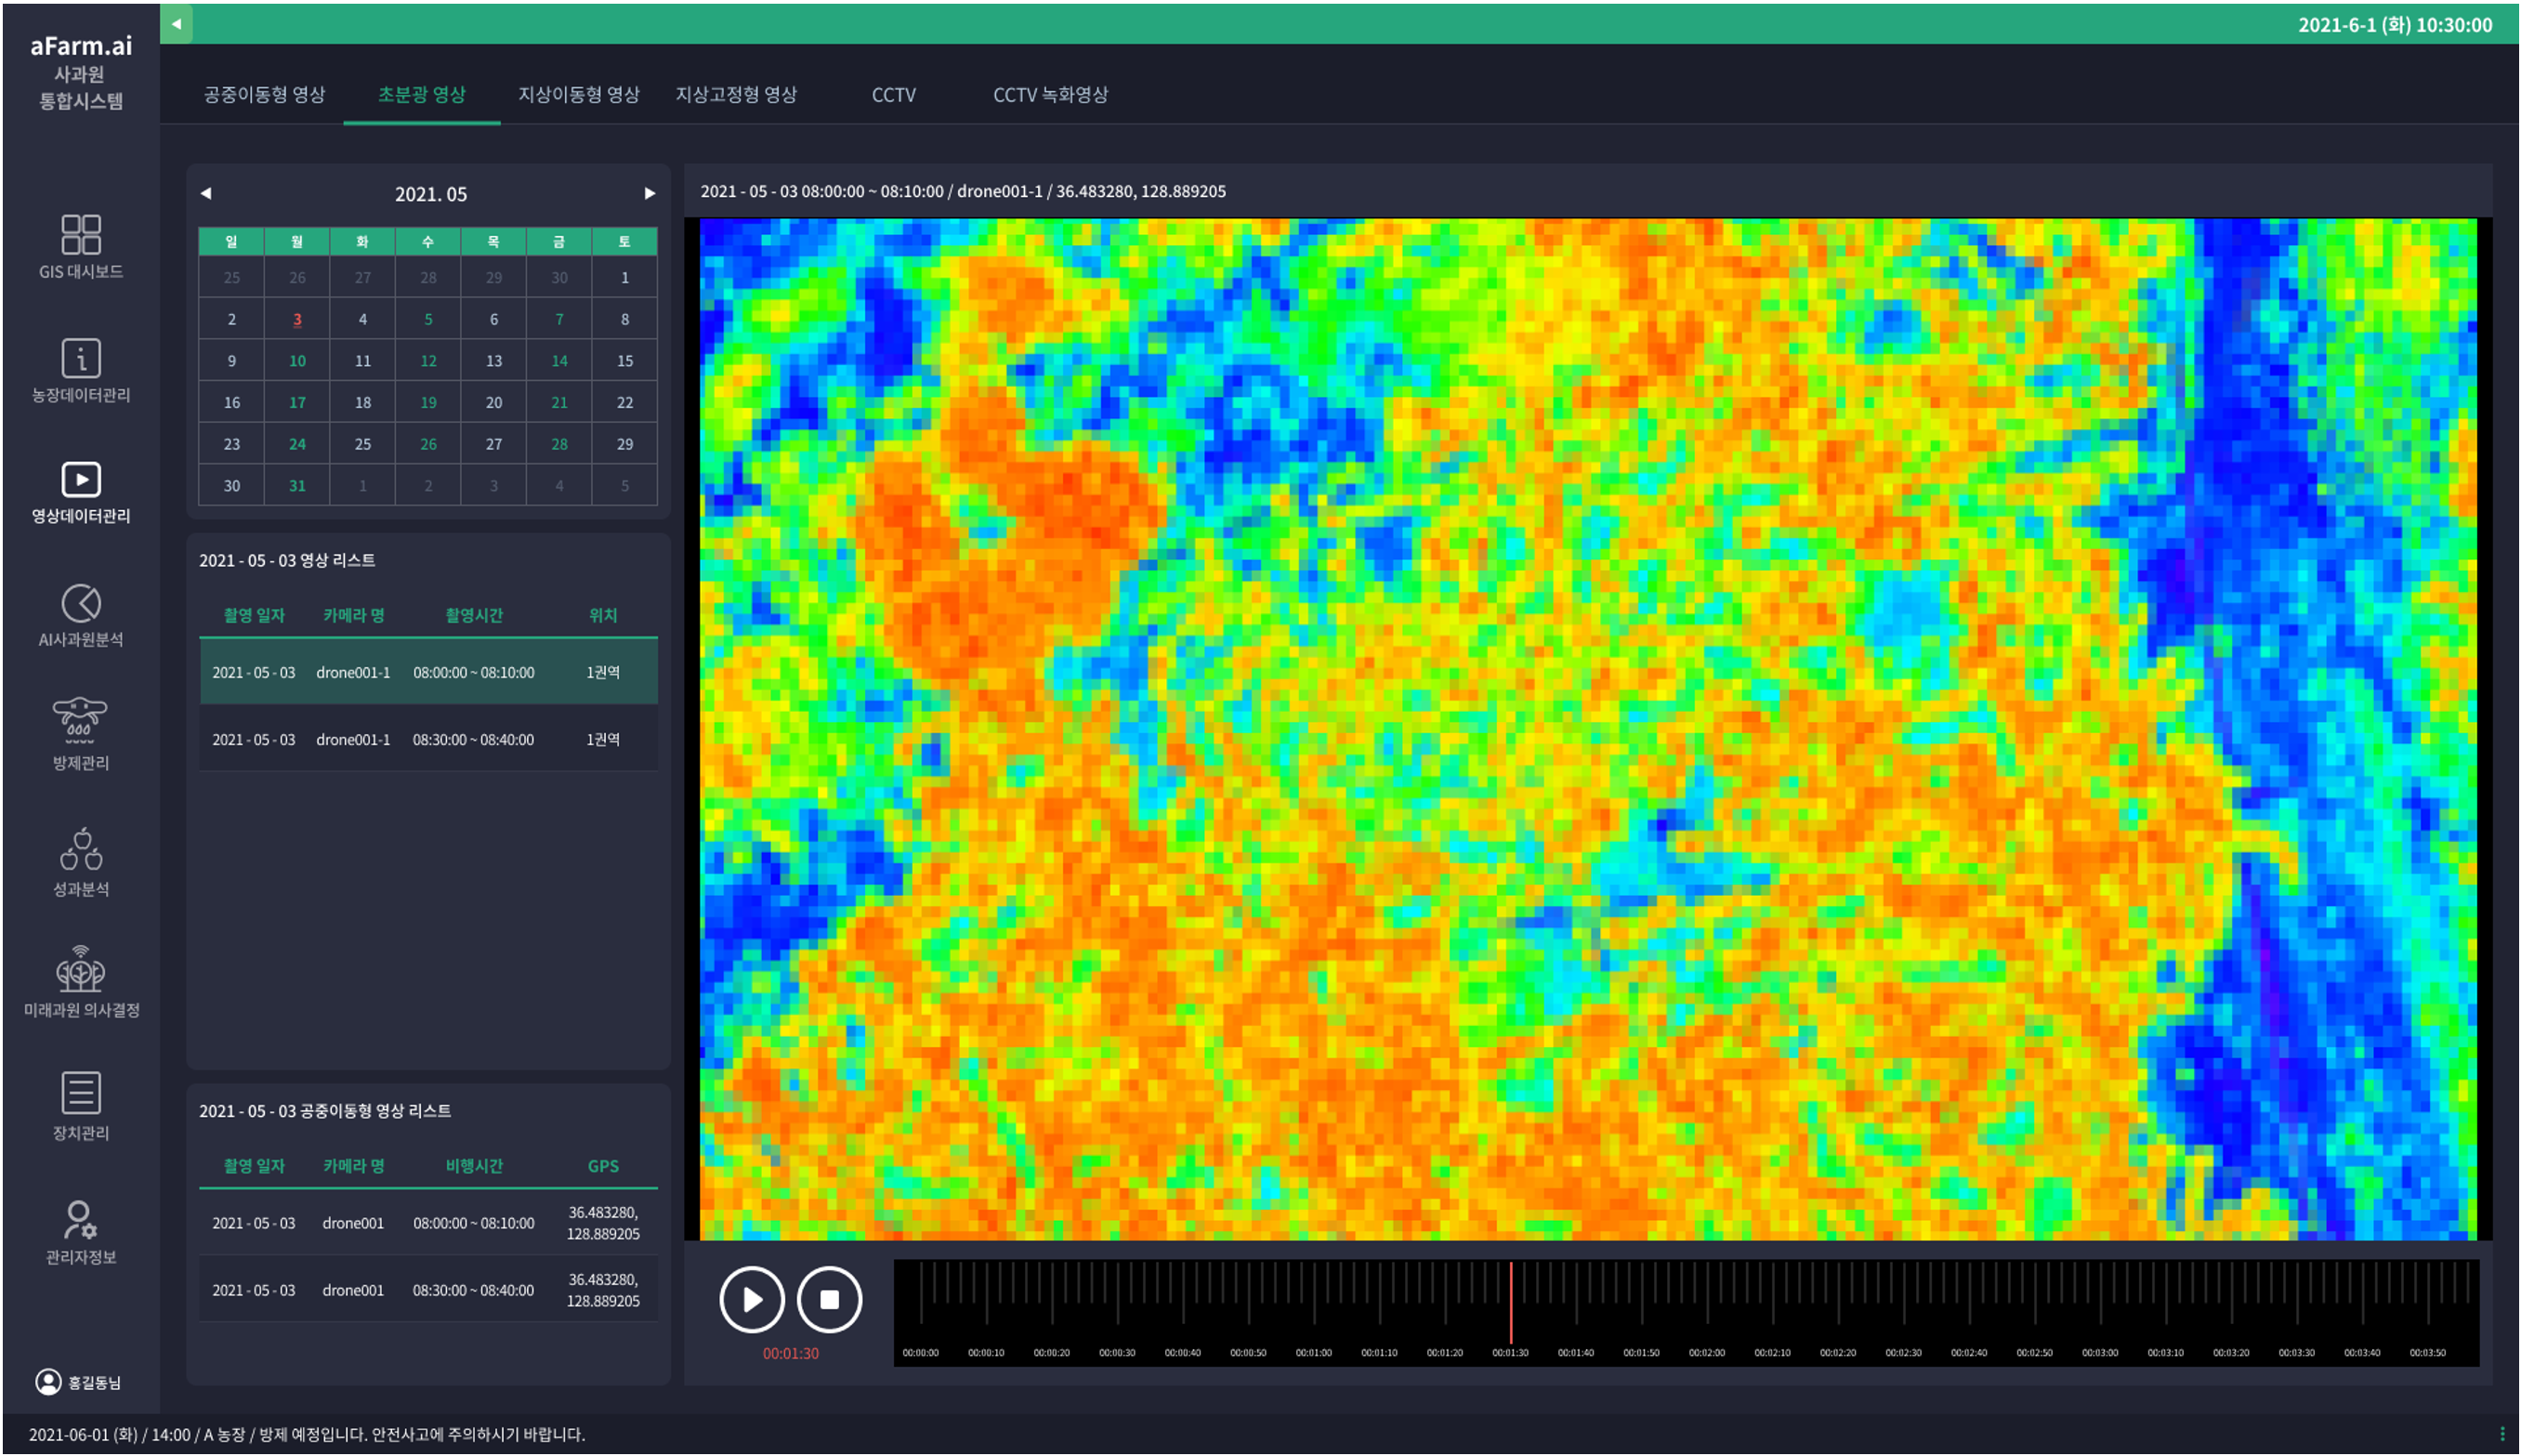Open 관리자정보 user settings icon
Viewport: 2521px width, 1456px height.
pyautogui.click(x=80, y=1220)
